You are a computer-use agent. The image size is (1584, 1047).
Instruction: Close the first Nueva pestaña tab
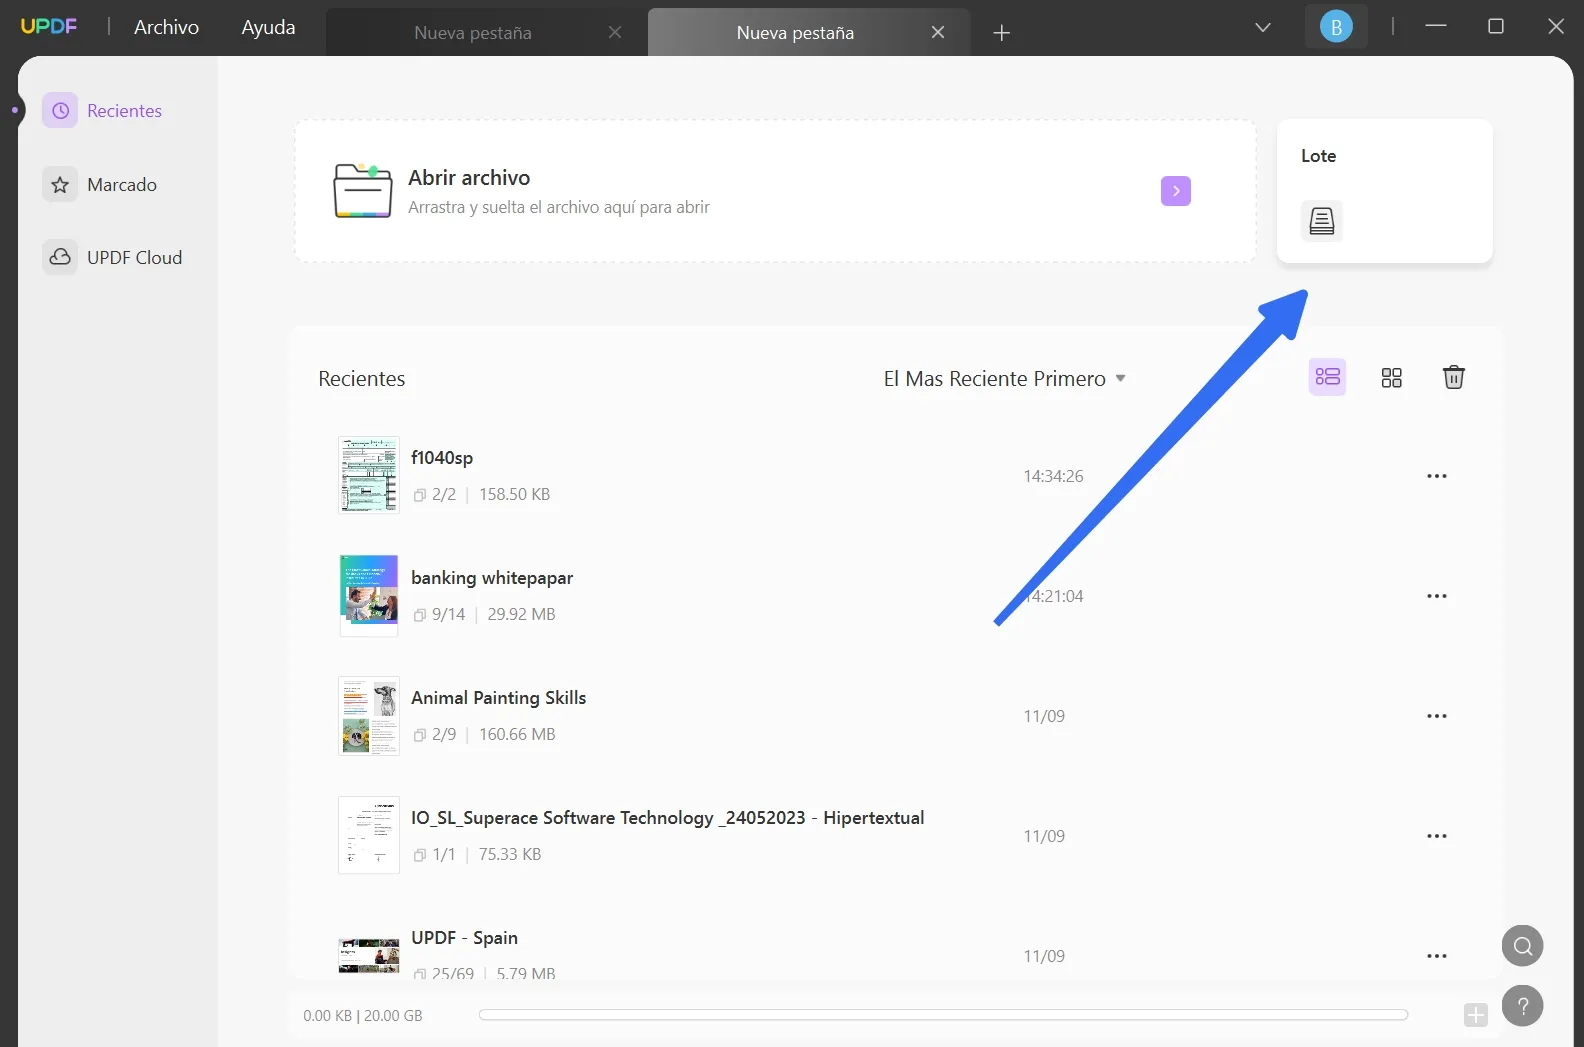[x=615, y=32]
